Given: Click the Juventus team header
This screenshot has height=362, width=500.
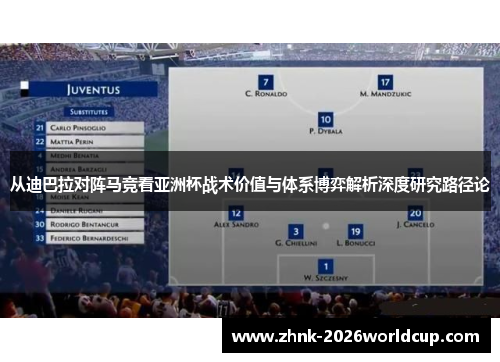Looking at the screenshot, I should tap(93, 89).
